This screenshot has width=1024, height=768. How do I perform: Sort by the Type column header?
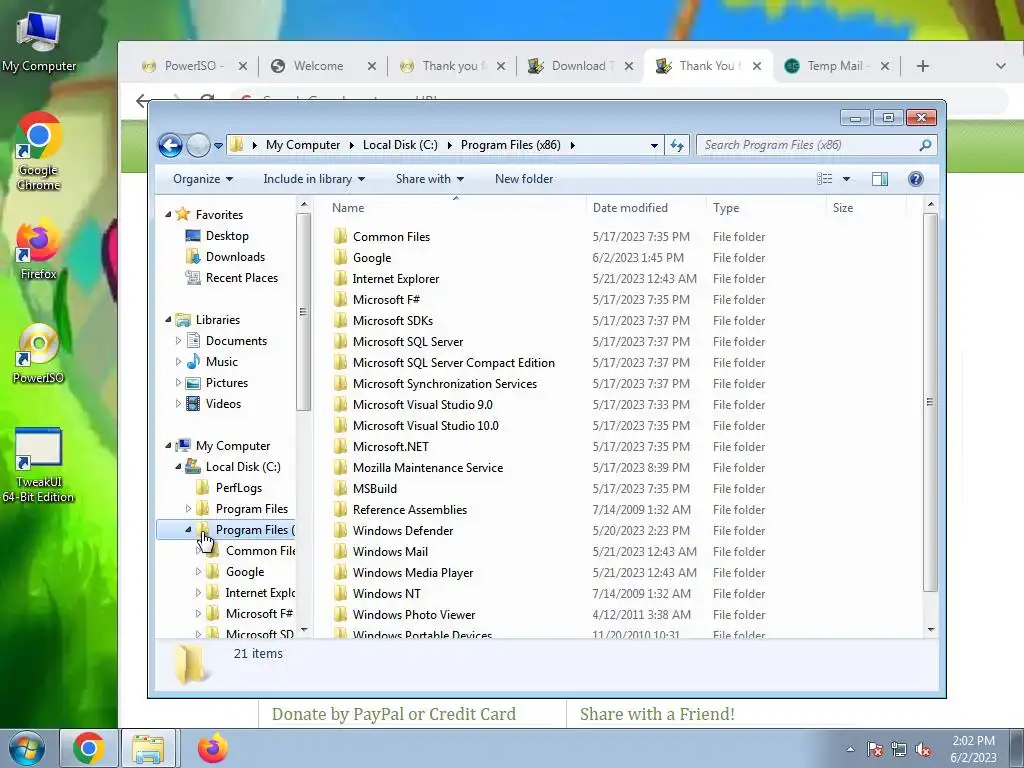tap(726, 208)
